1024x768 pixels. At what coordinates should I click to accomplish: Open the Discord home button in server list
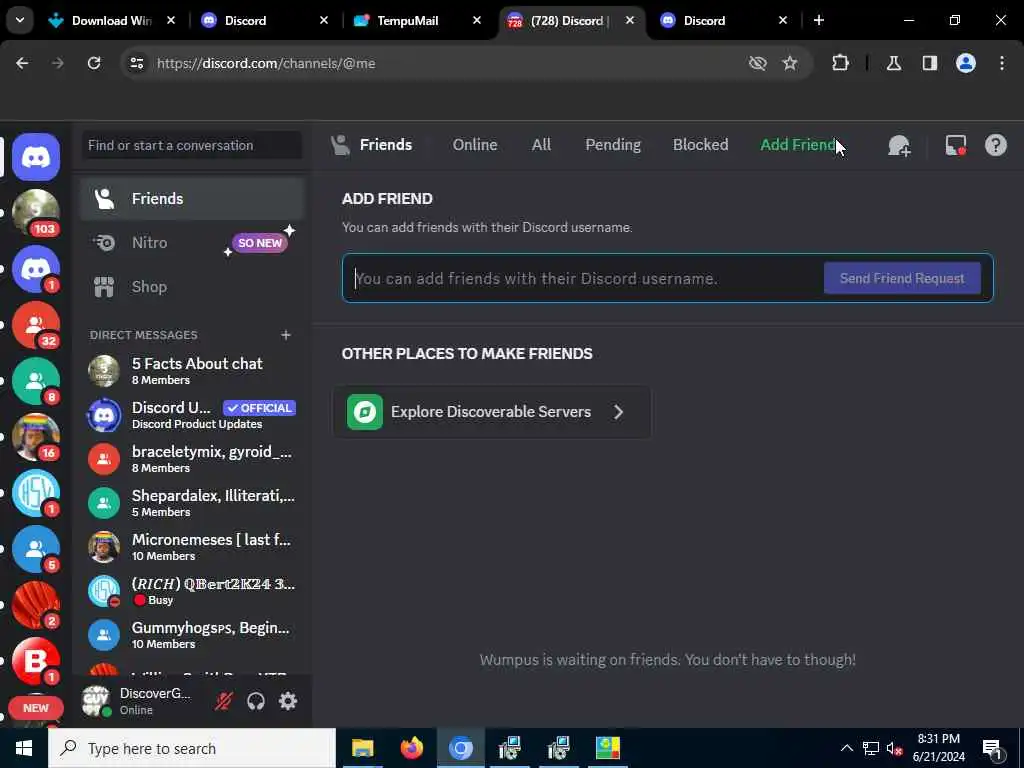36,157
